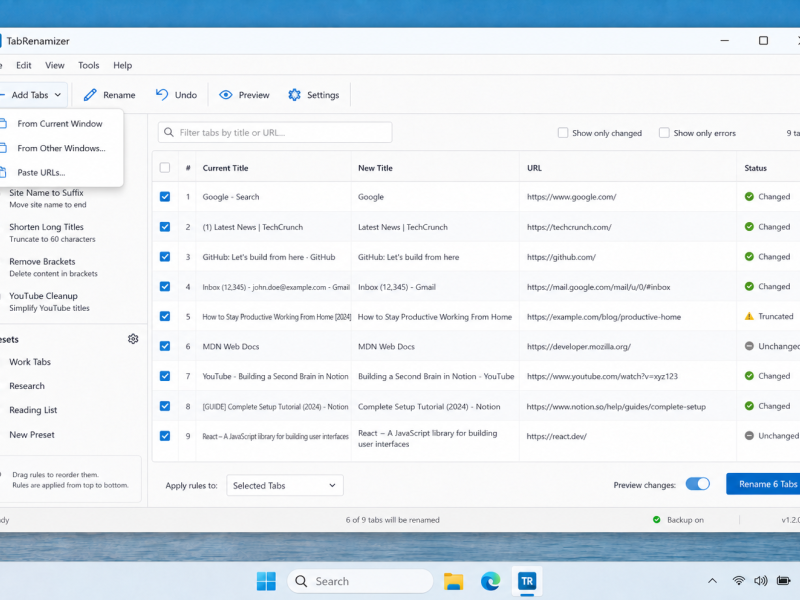Launch Microsoft Edge from taskbar

pyautogui.click(x=490, y=581)
